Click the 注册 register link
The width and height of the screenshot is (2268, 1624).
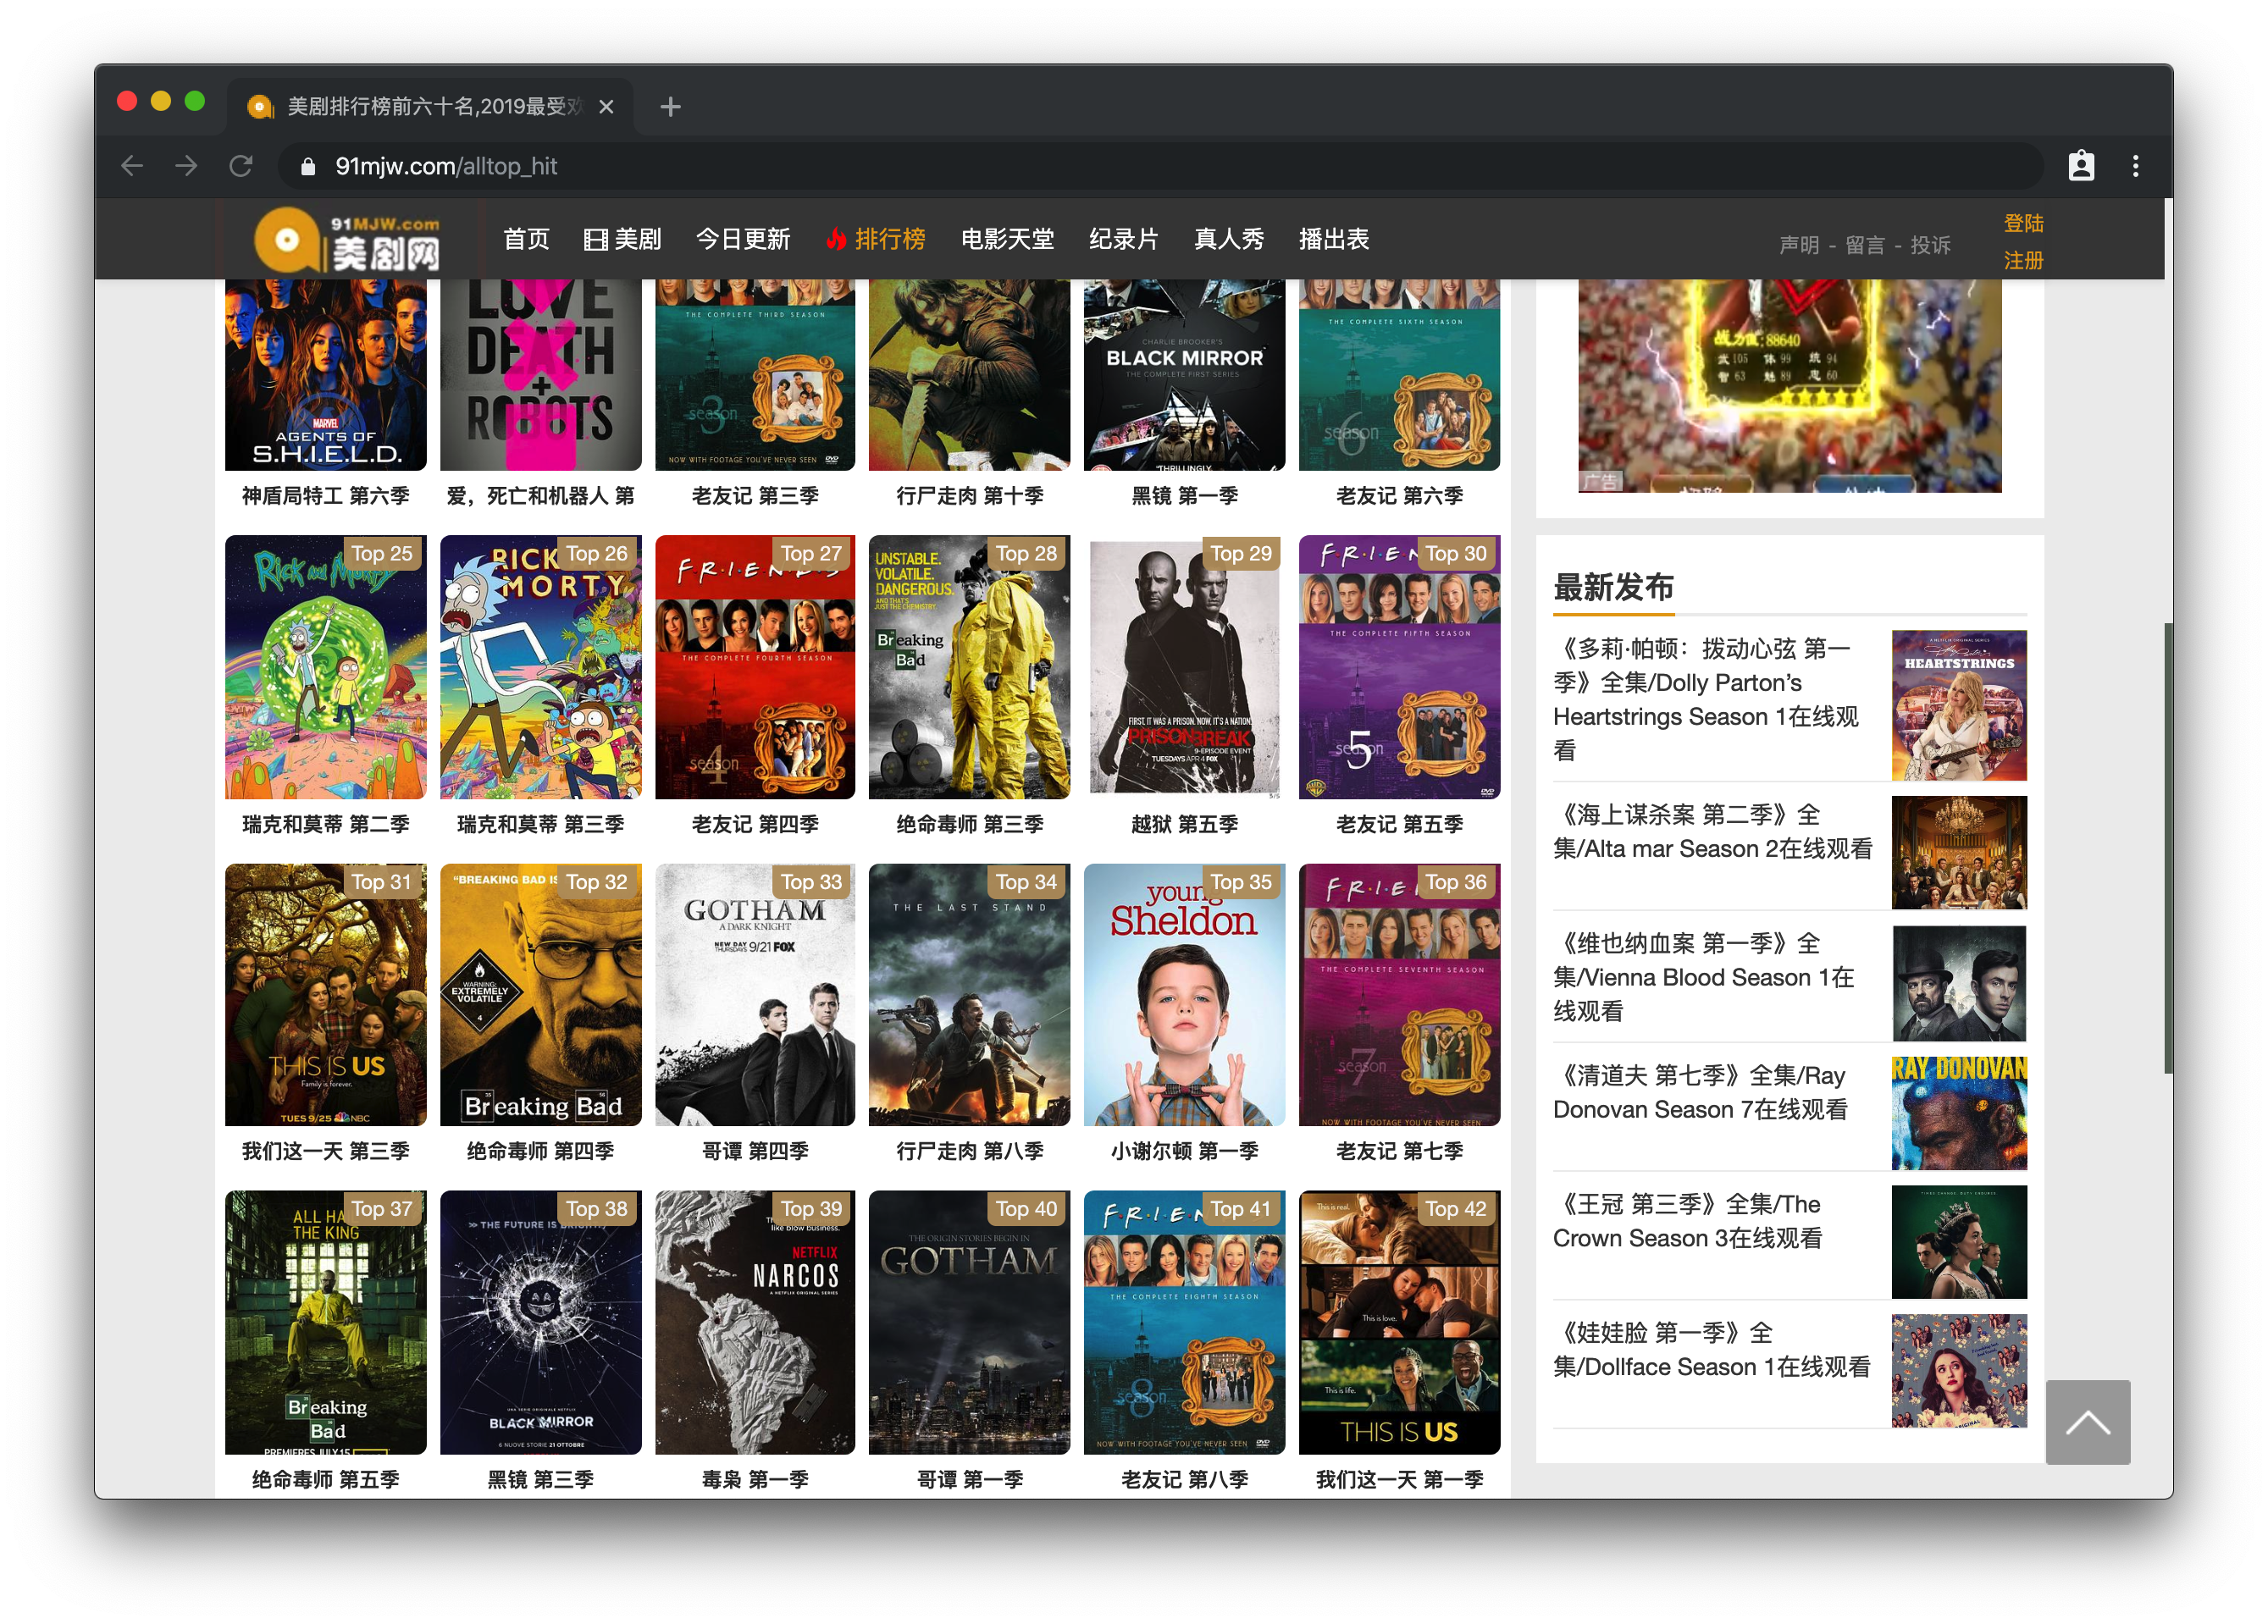click(2022, 260)
